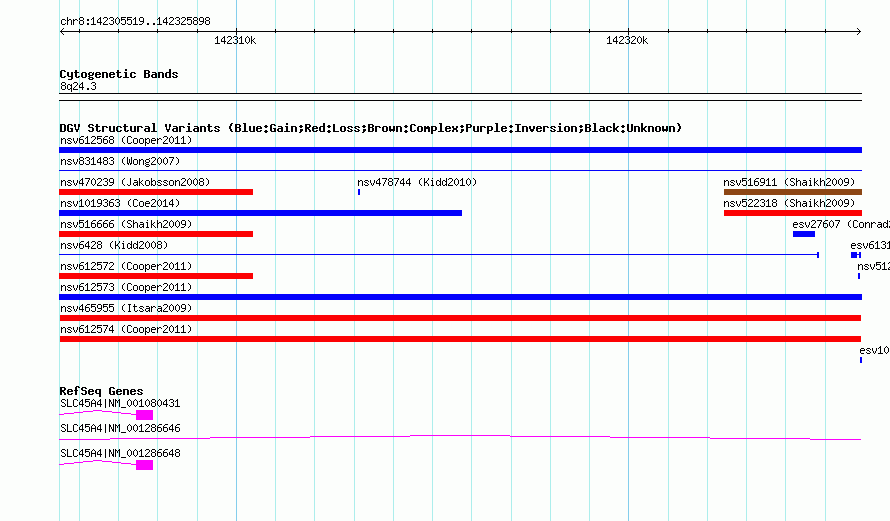Click the 8q24.3 band label
Viewport: 890px width, 521px height.
(78, 86)
